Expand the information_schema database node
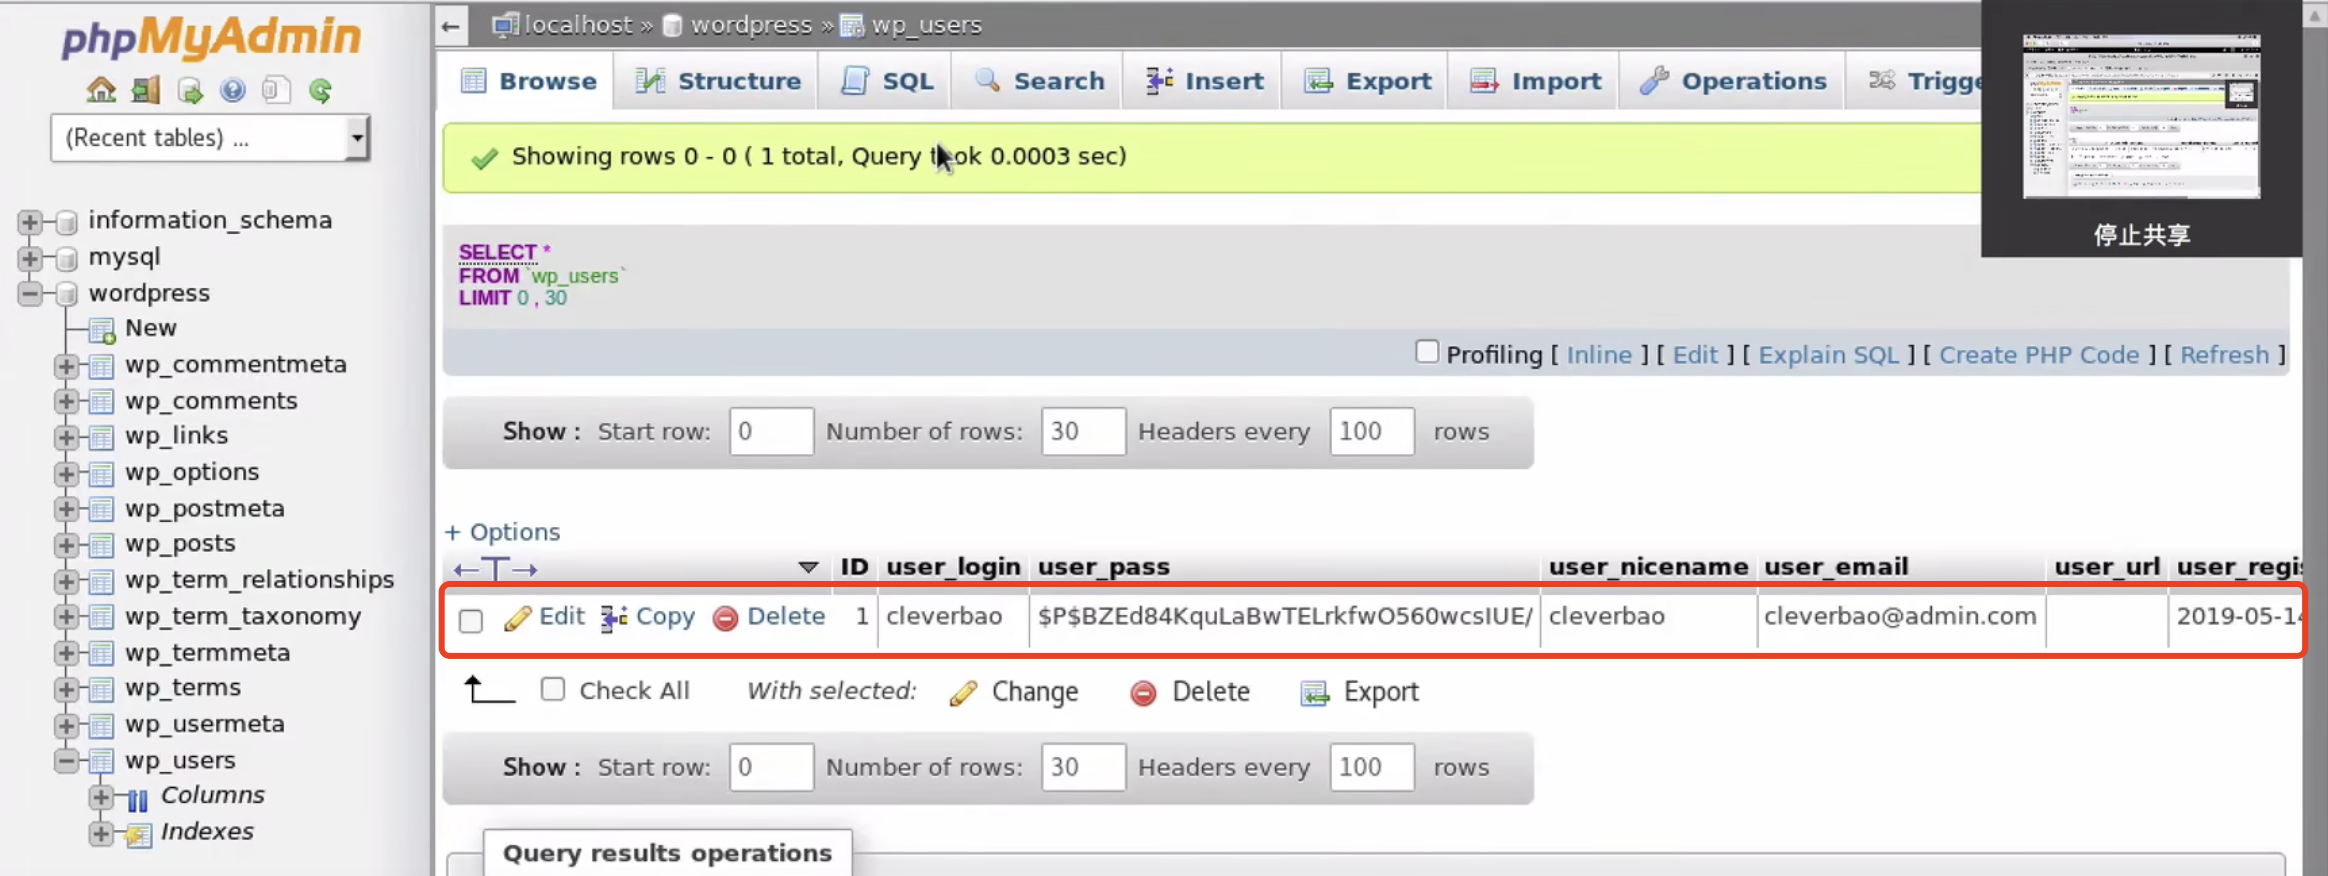Image resolution: width=2328 pixels, height=876 pixels. 30,221
